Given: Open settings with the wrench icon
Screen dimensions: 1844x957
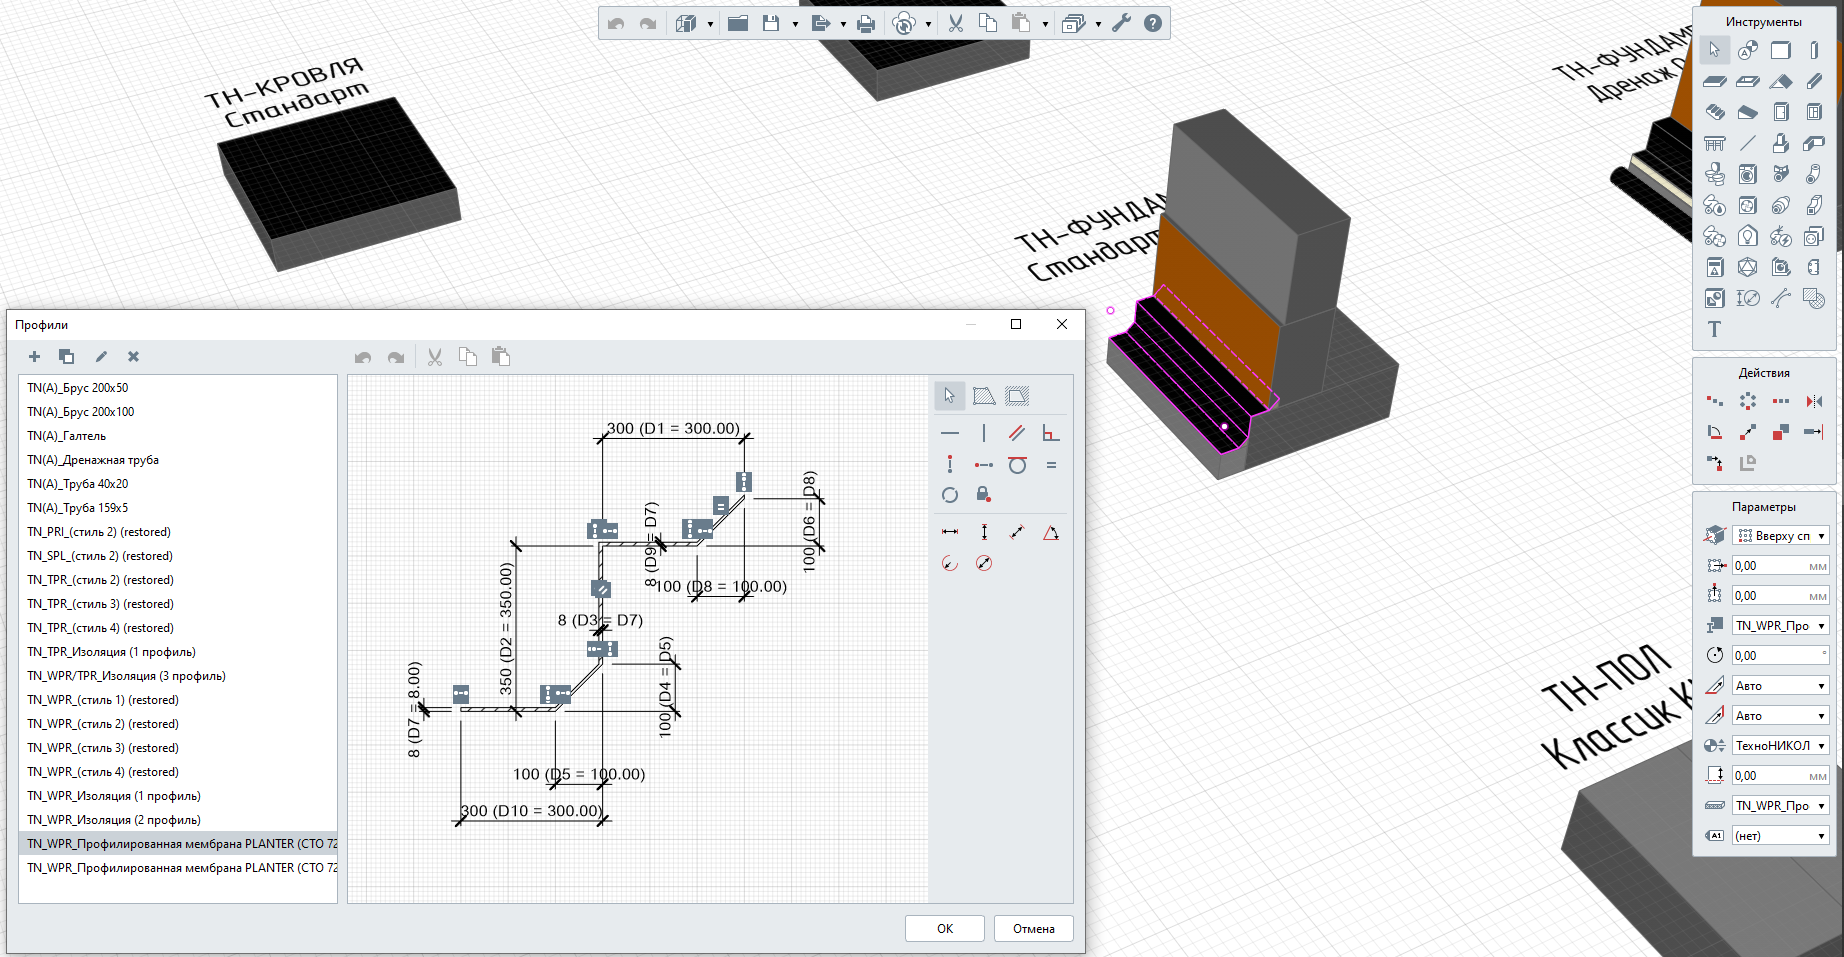Looking at the screenshot, I should (x=1121, y=24).
